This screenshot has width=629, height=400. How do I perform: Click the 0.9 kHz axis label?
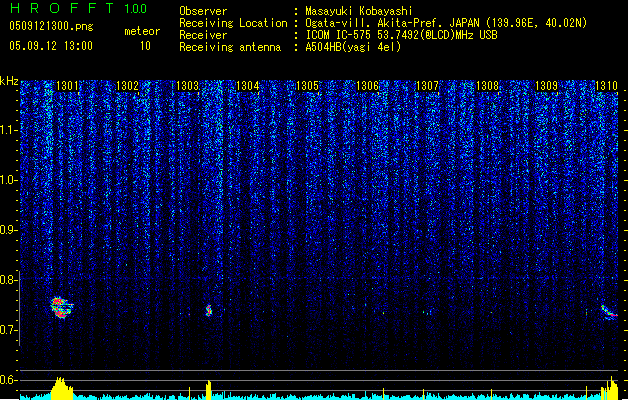click(8, 230)
